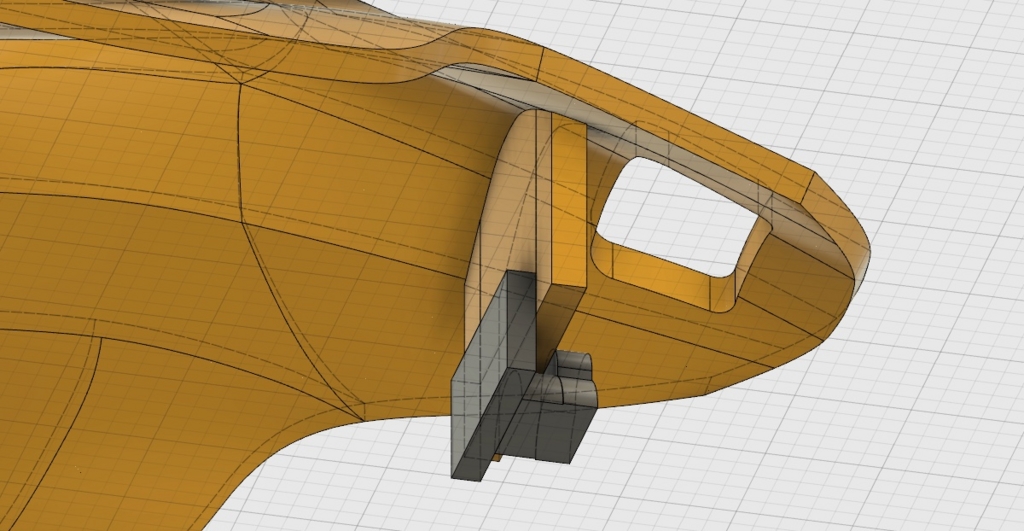Viewport: 1024px width, 531px height.
Task: Select inner face of rounded rectangular cutout
Action: tap(663, 278)
